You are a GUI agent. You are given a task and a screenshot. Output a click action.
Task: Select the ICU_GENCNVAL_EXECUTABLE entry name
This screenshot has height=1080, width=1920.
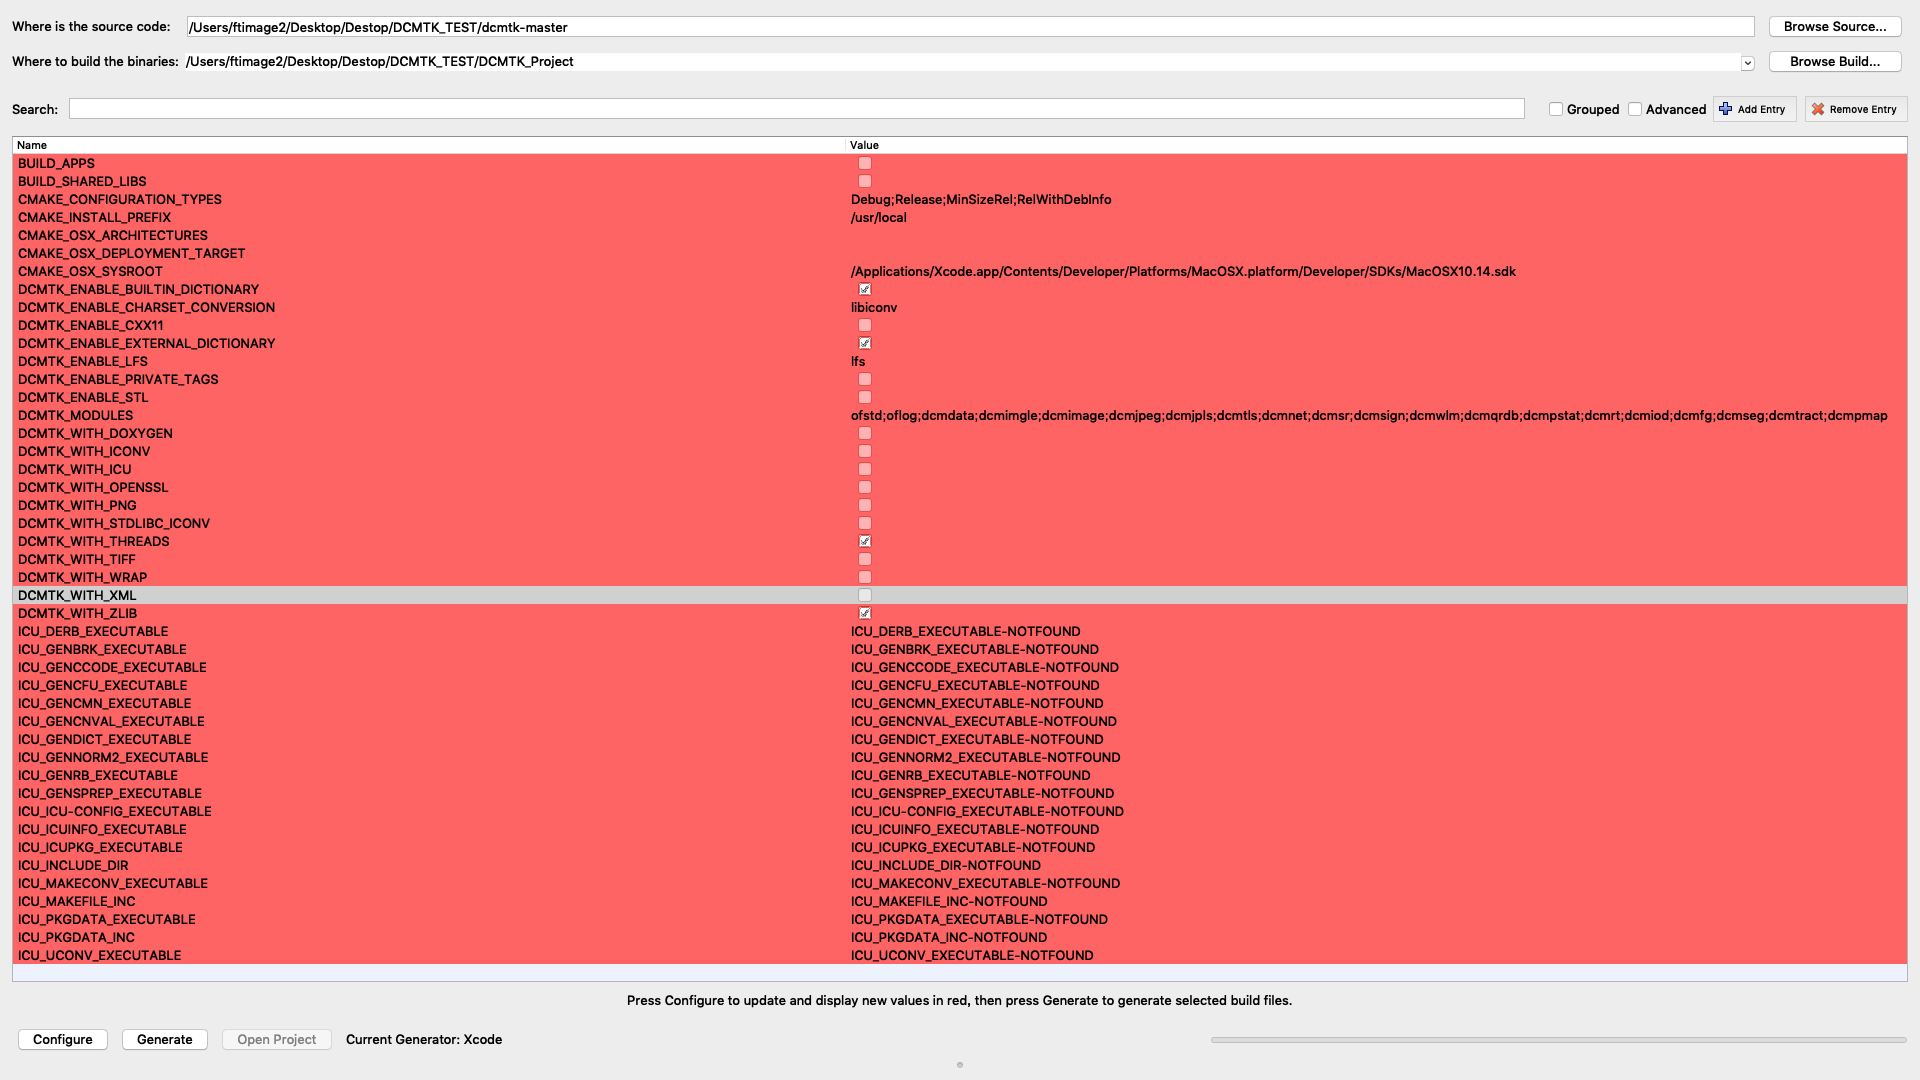(x=111, y=721)
